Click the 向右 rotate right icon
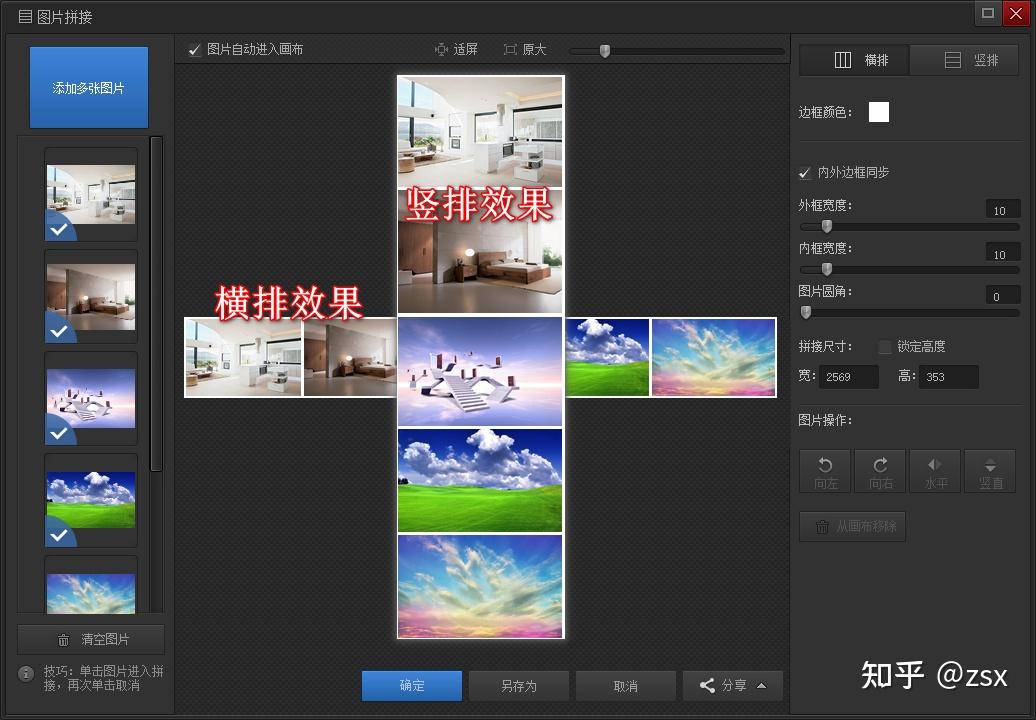 click(881, 471)
